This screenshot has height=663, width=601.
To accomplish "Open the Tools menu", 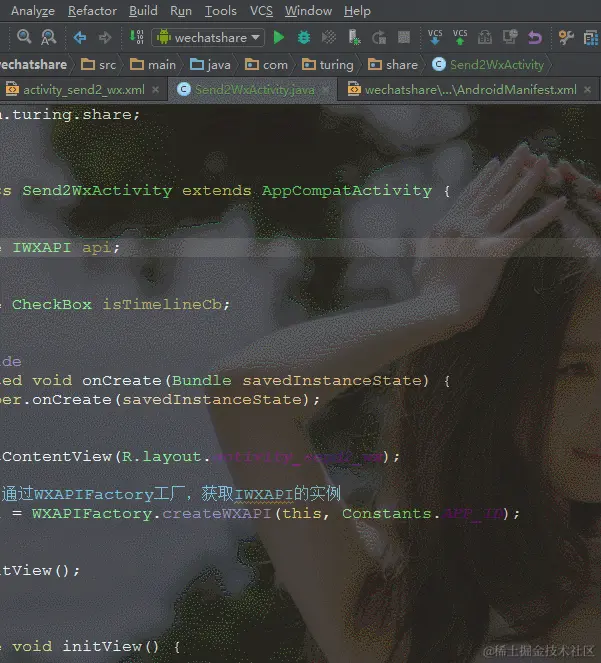I will point(220,11).
